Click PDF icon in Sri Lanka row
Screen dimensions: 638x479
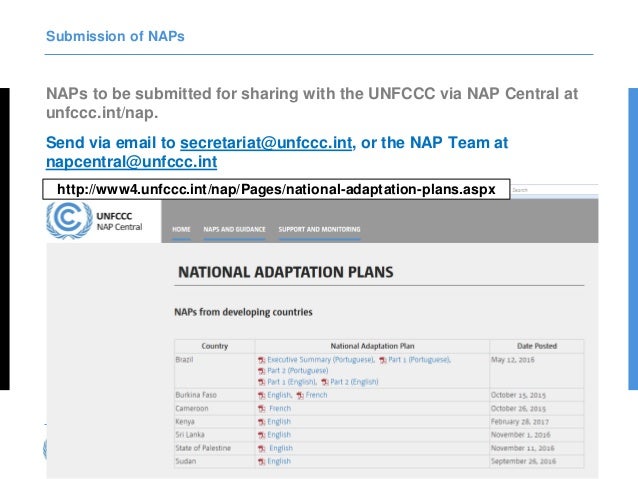pyautogui.click(x=261, y=434)
